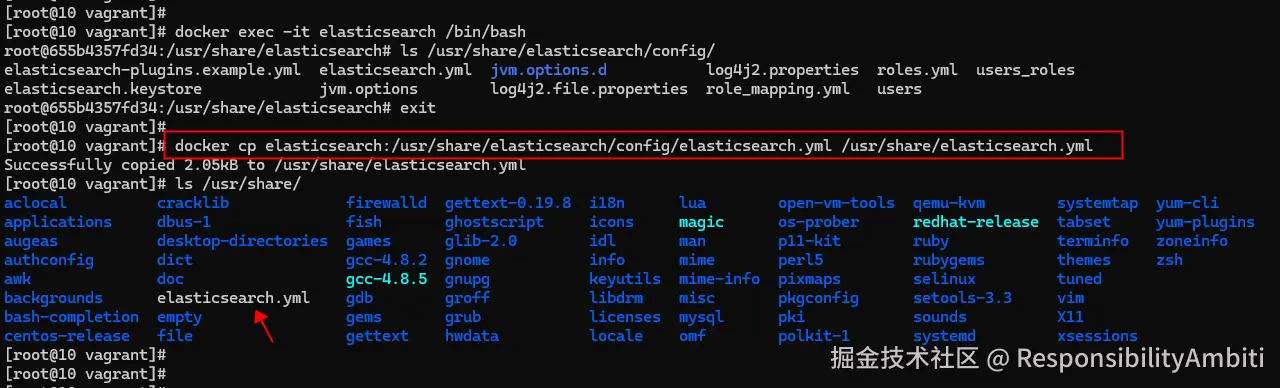This screenshot has width=1280, height=388.
Task: Select the 'bash-completion' directory entry
Action: click(x=71, y=317)
